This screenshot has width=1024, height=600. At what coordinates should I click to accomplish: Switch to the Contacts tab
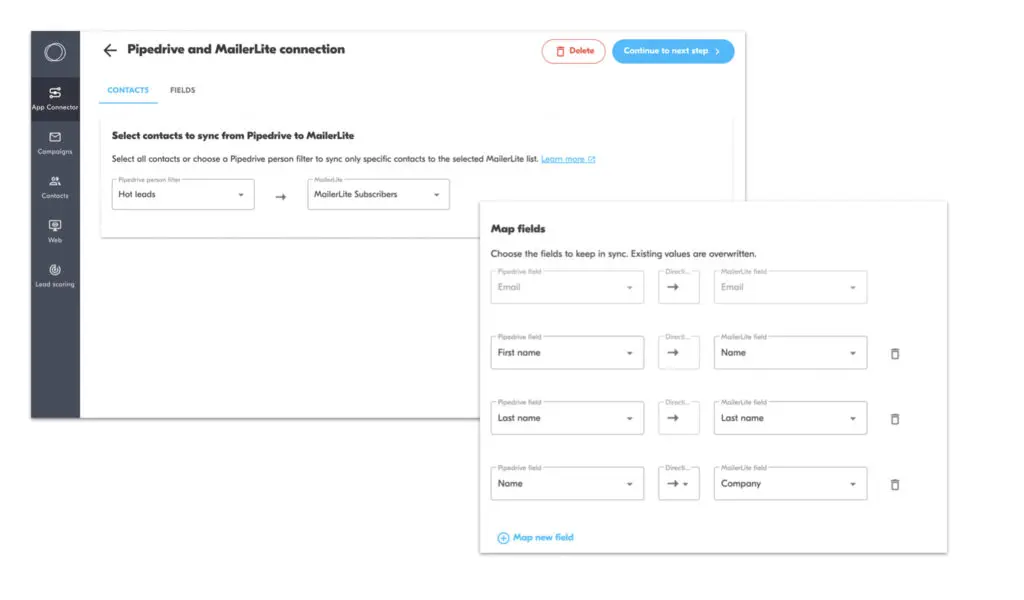[x=128, y=91]
